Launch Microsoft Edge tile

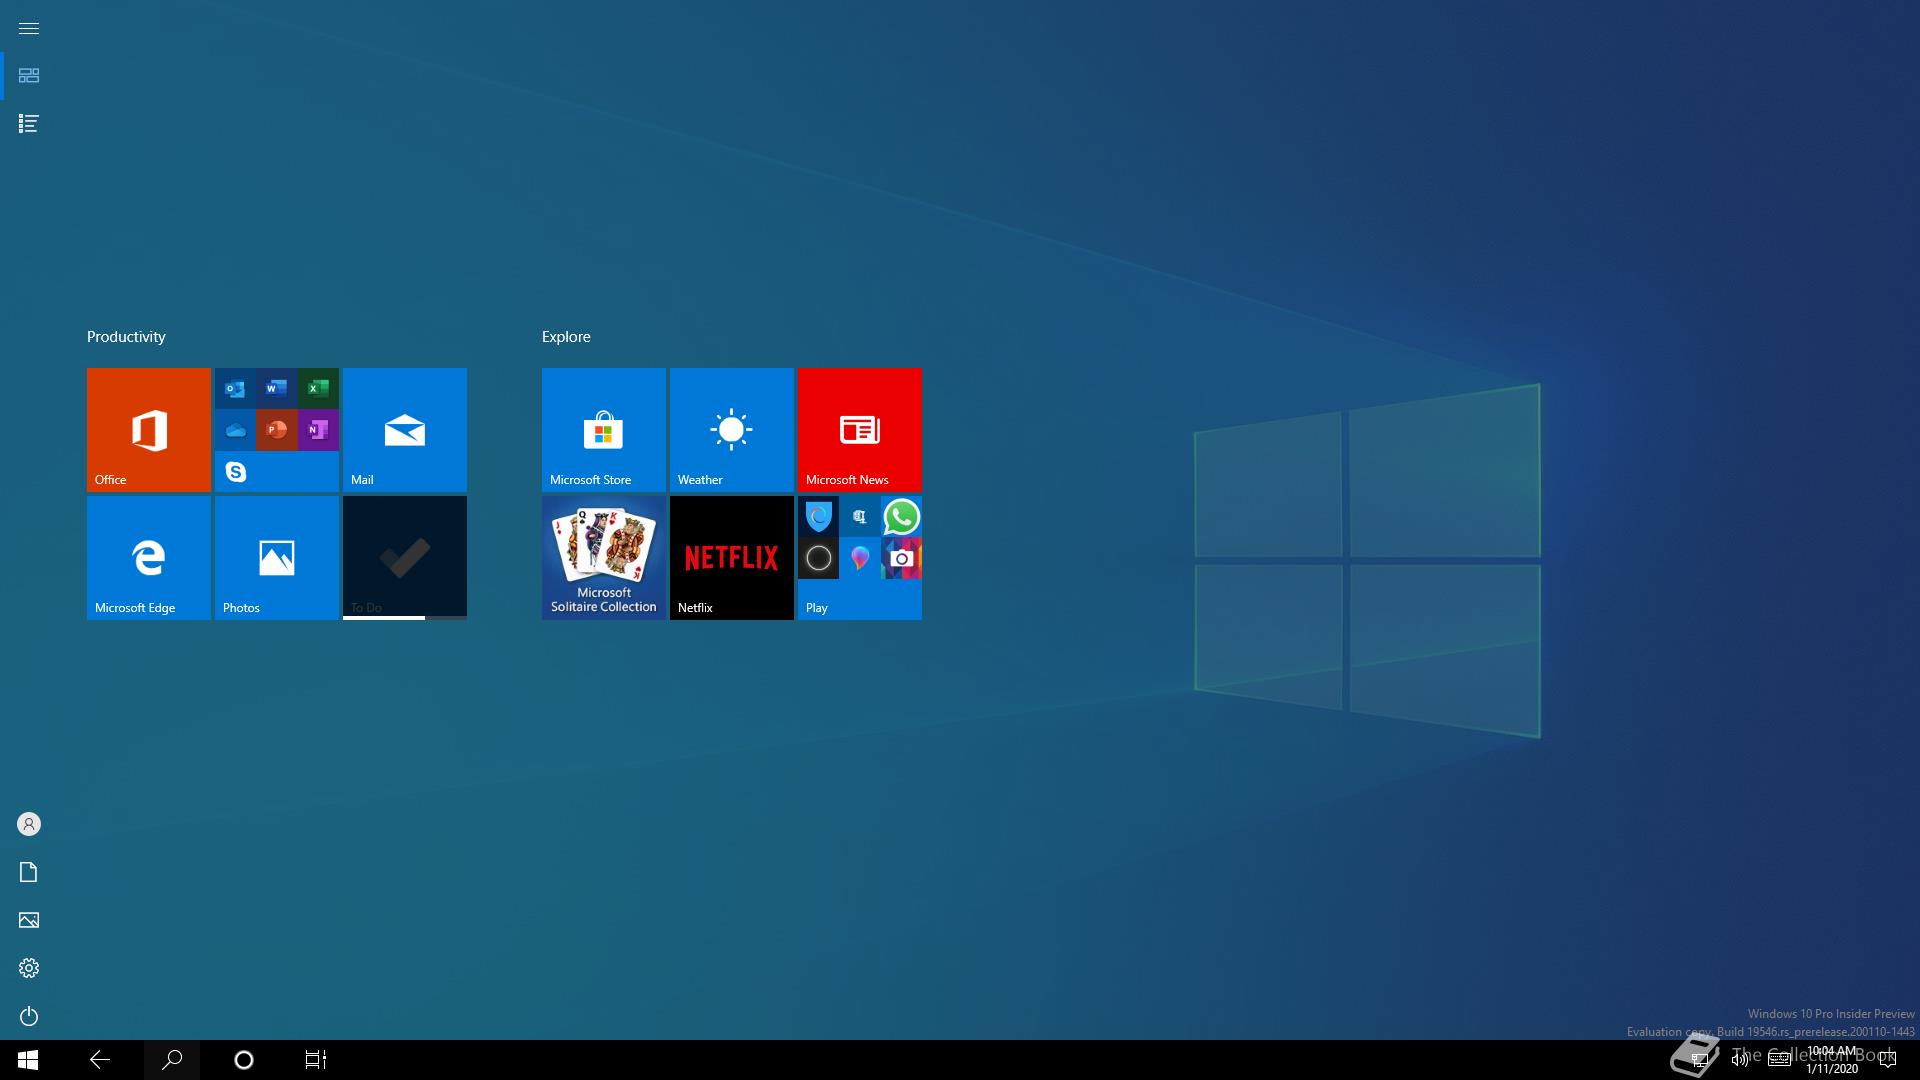tap(149, 558)
